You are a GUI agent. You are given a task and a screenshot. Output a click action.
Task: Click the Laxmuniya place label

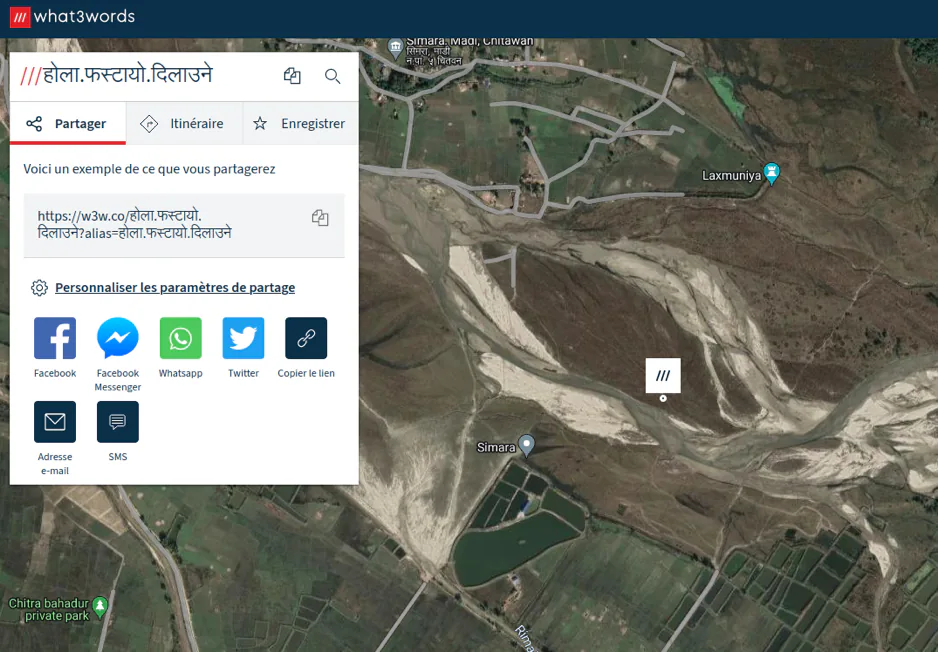click(x=731, y=175)
